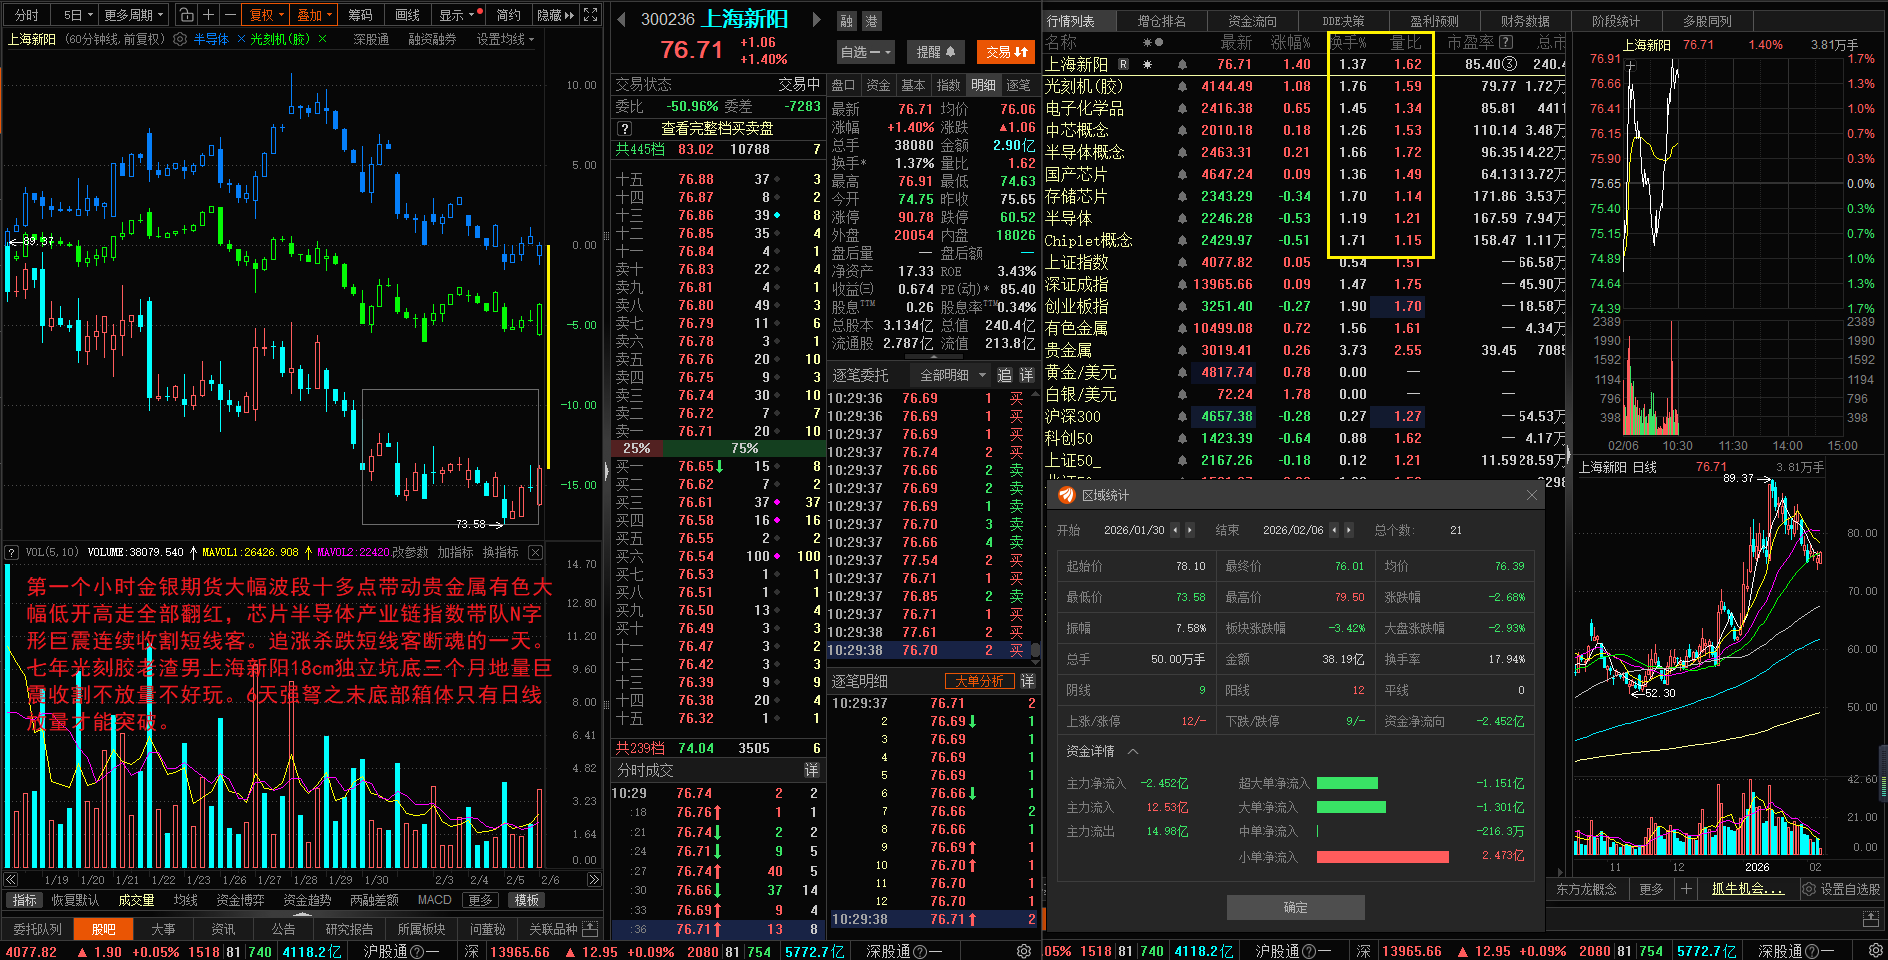Toggle 画线 drawing tools

[x=407, y=15]
